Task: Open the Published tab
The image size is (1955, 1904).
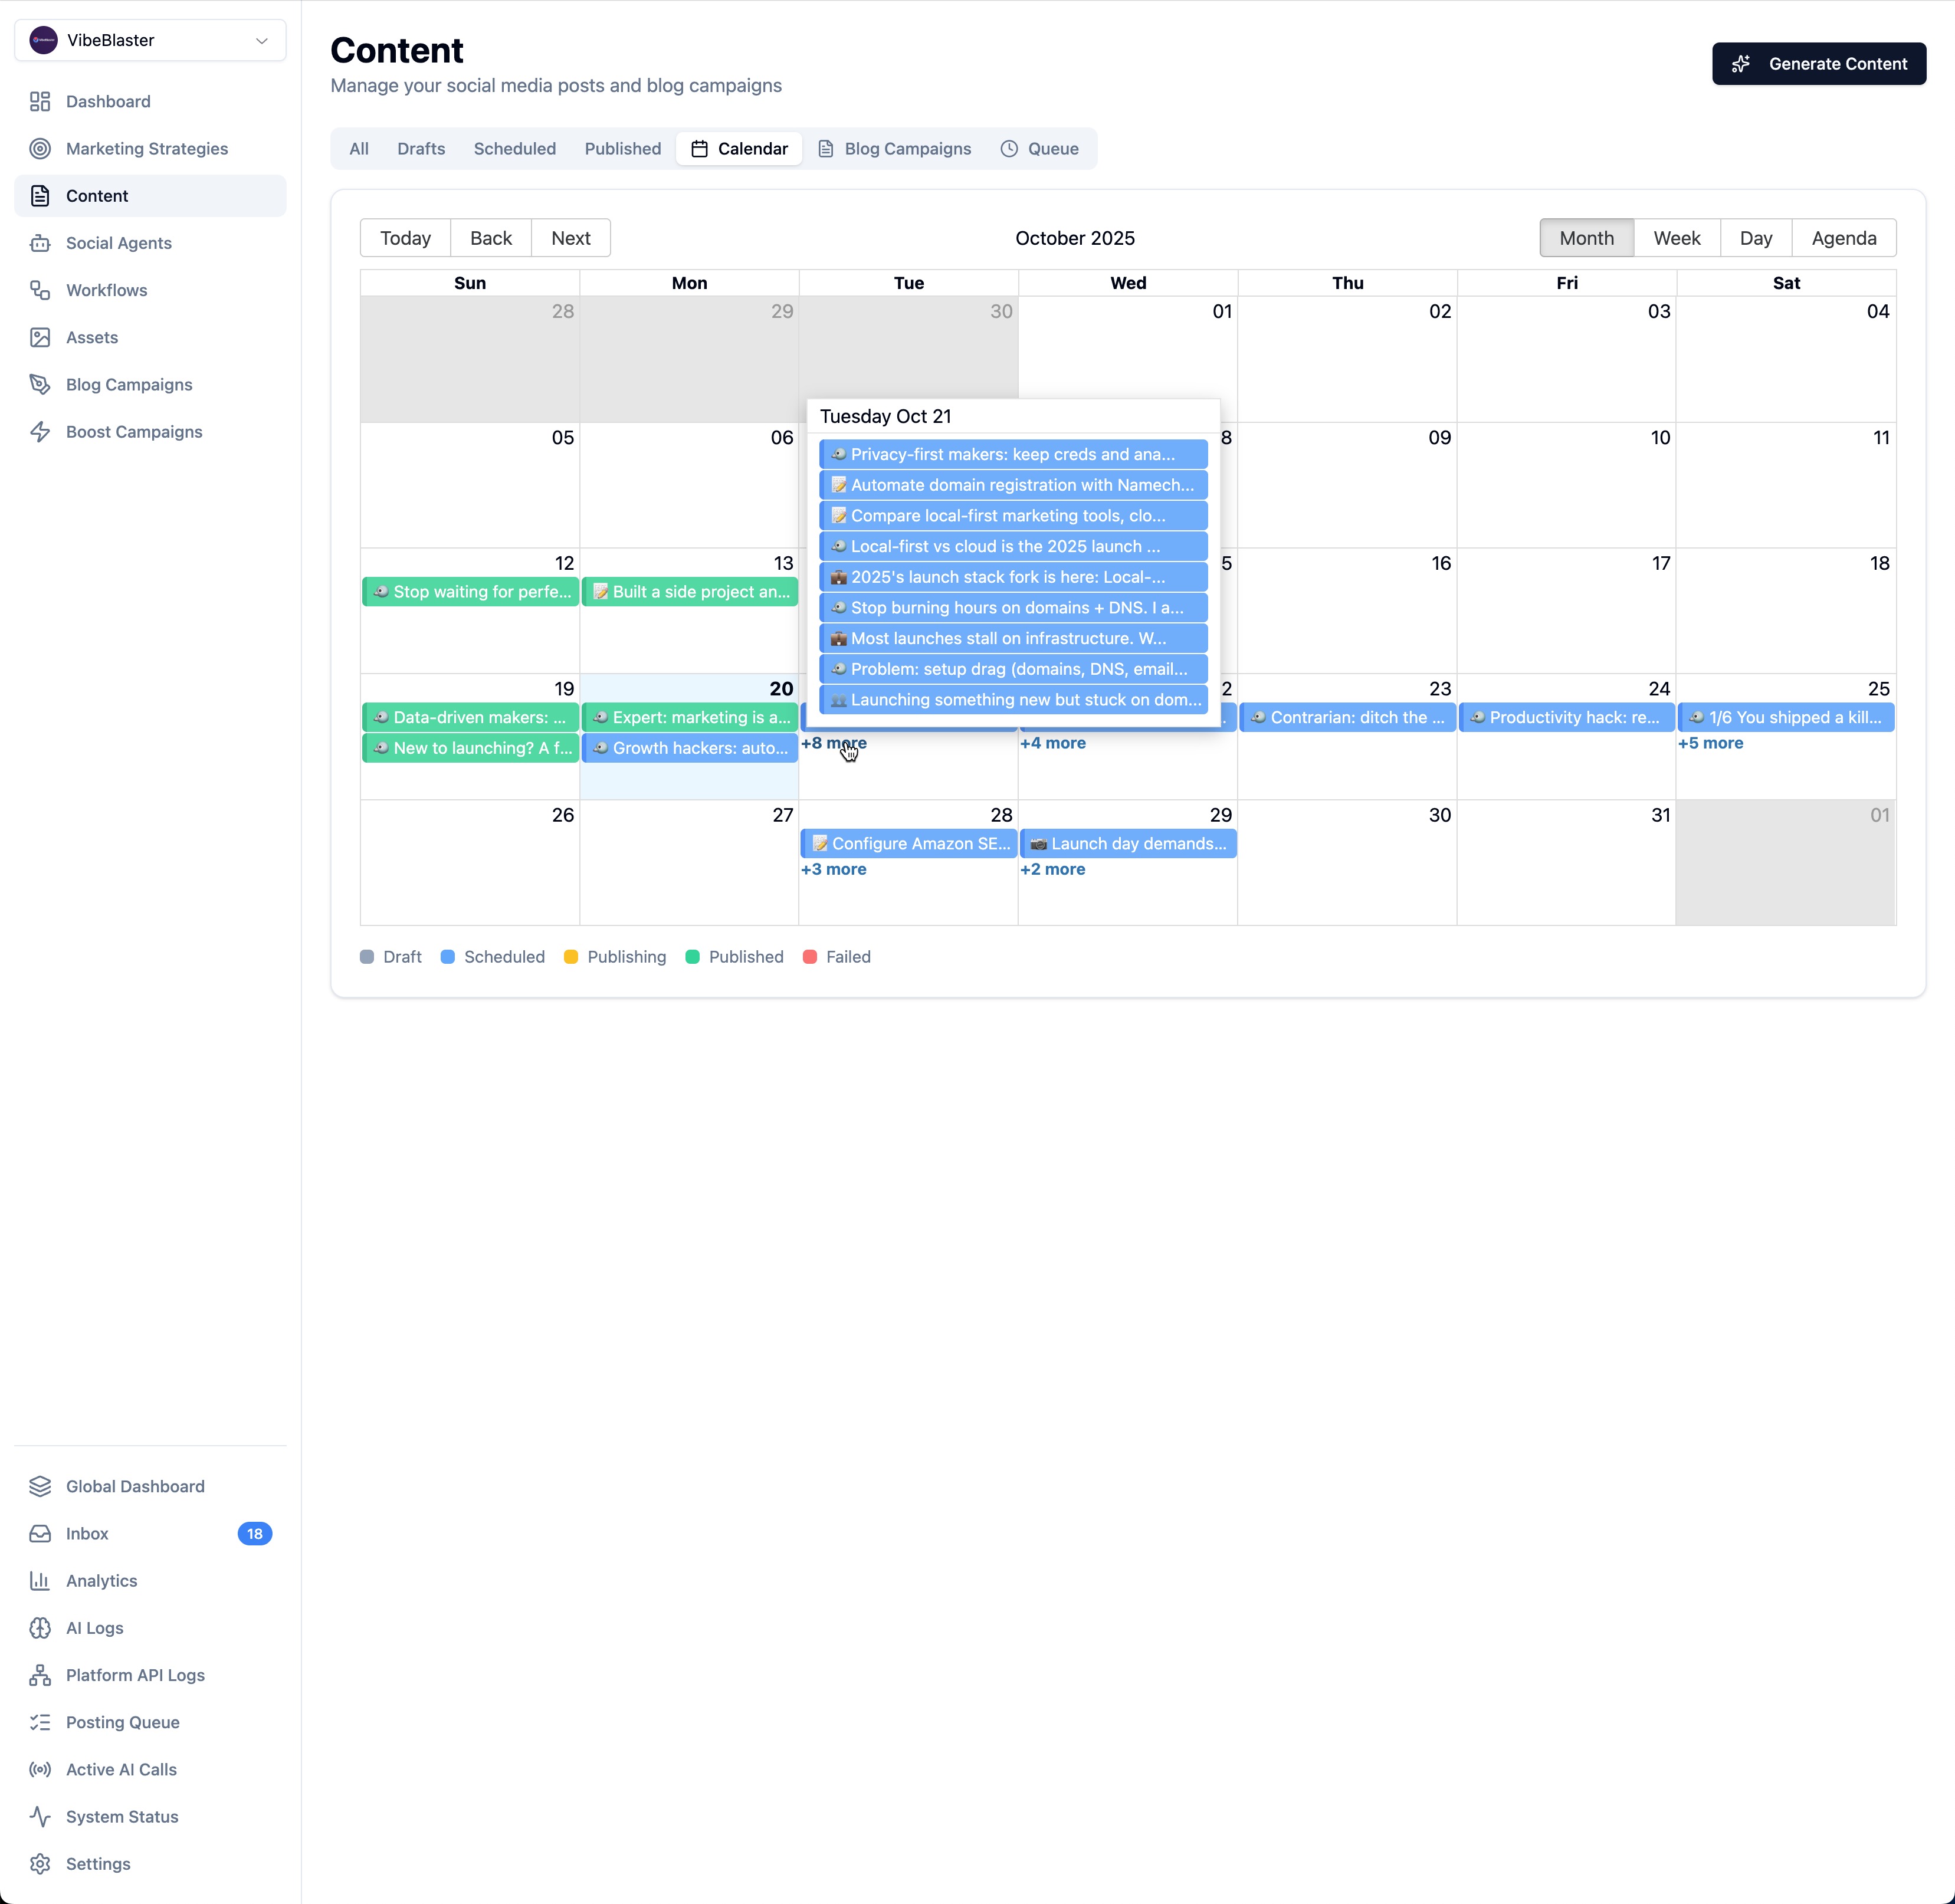Action: click(x=622, y=148)
